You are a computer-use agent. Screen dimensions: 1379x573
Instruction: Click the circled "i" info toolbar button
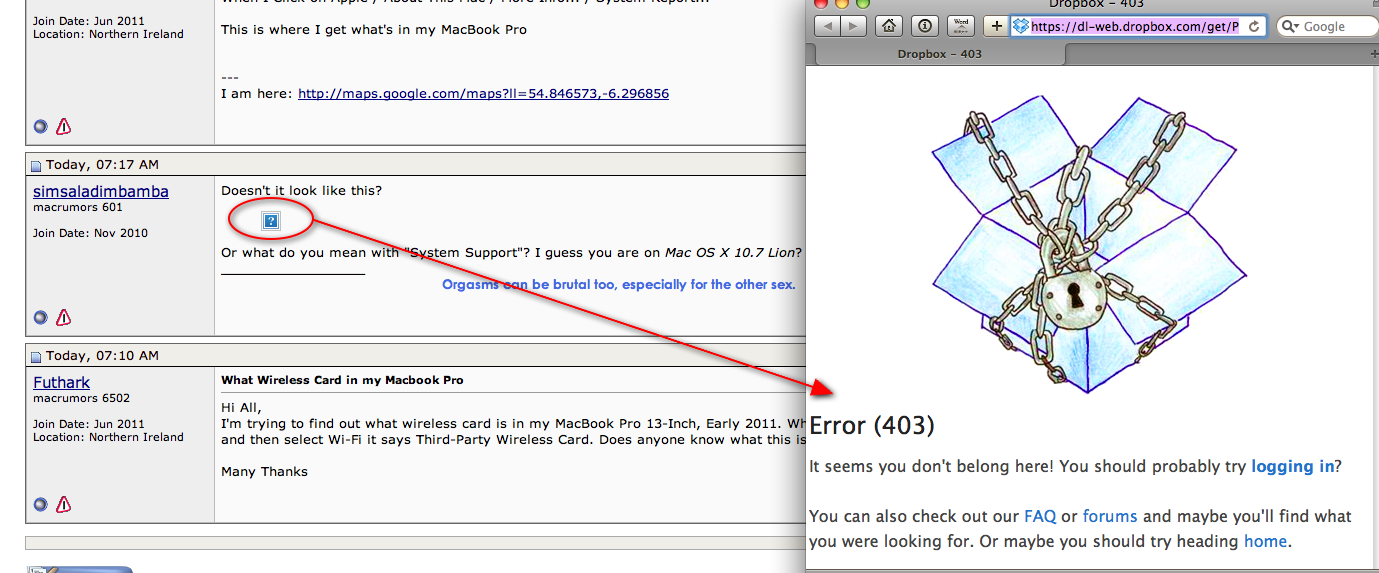[x=925, y=26]
